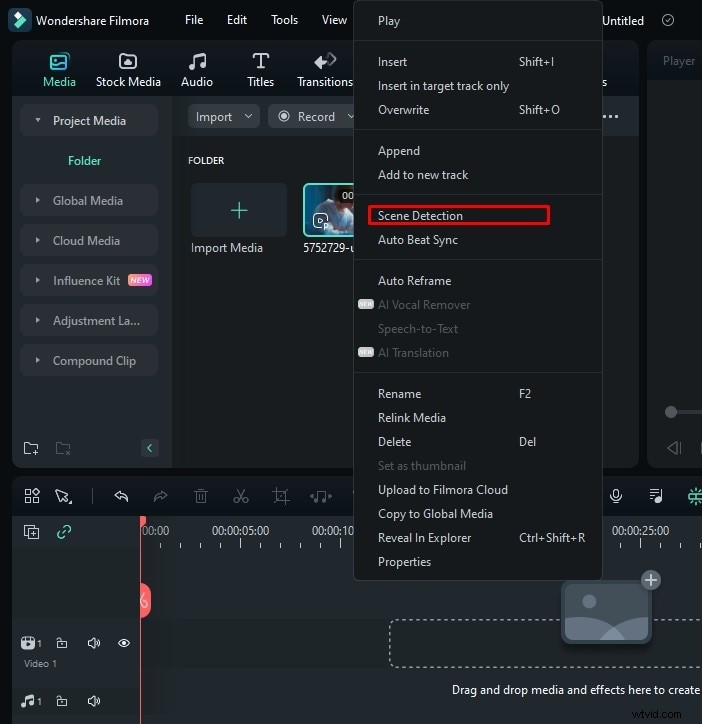This screenshot has height=724, width=702.
Task: Expand the Adjustment Layer section
Action: click(38, 320)
